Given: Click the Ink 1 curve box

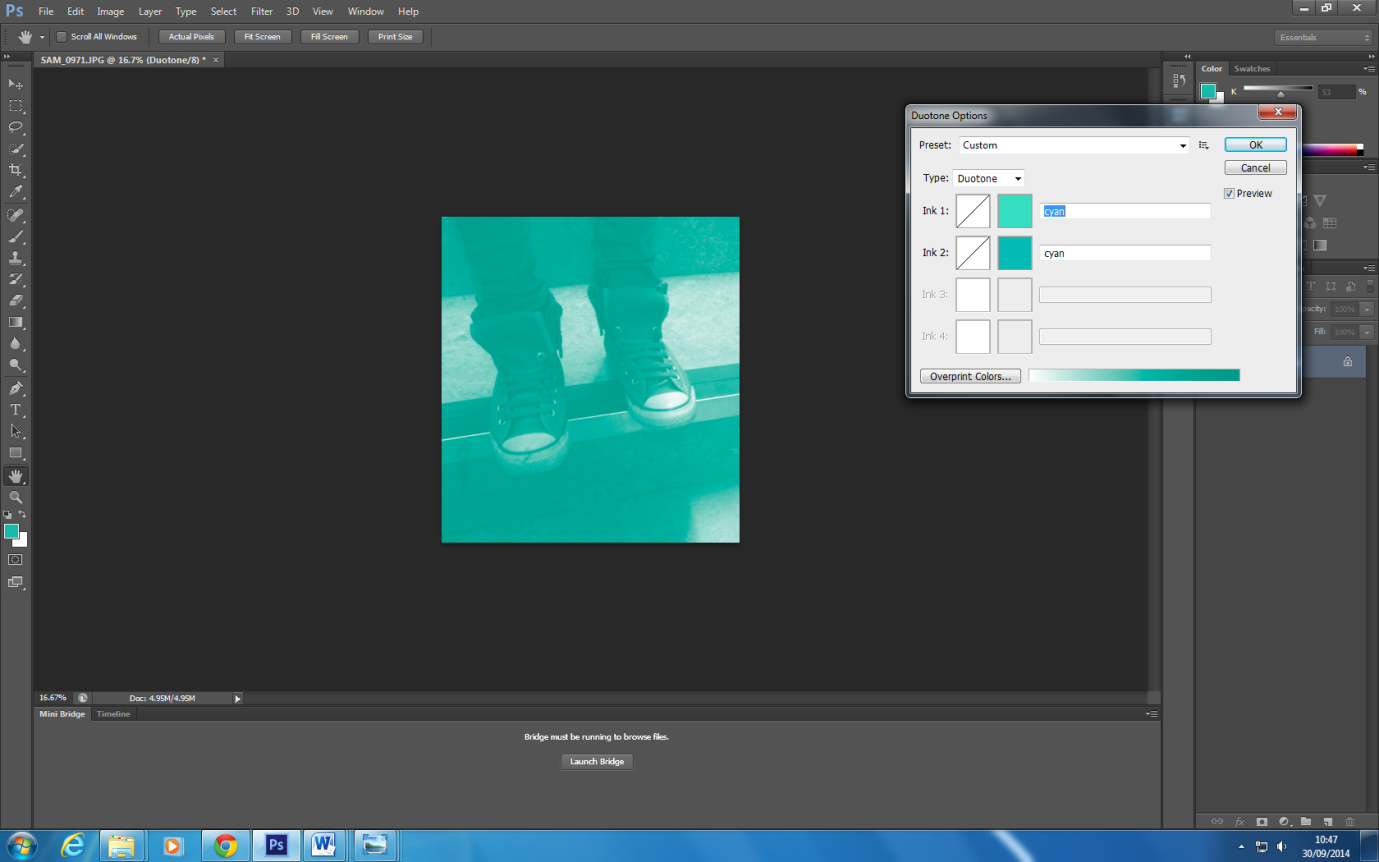Looking at the screenshot, I should tap(973, 211).
